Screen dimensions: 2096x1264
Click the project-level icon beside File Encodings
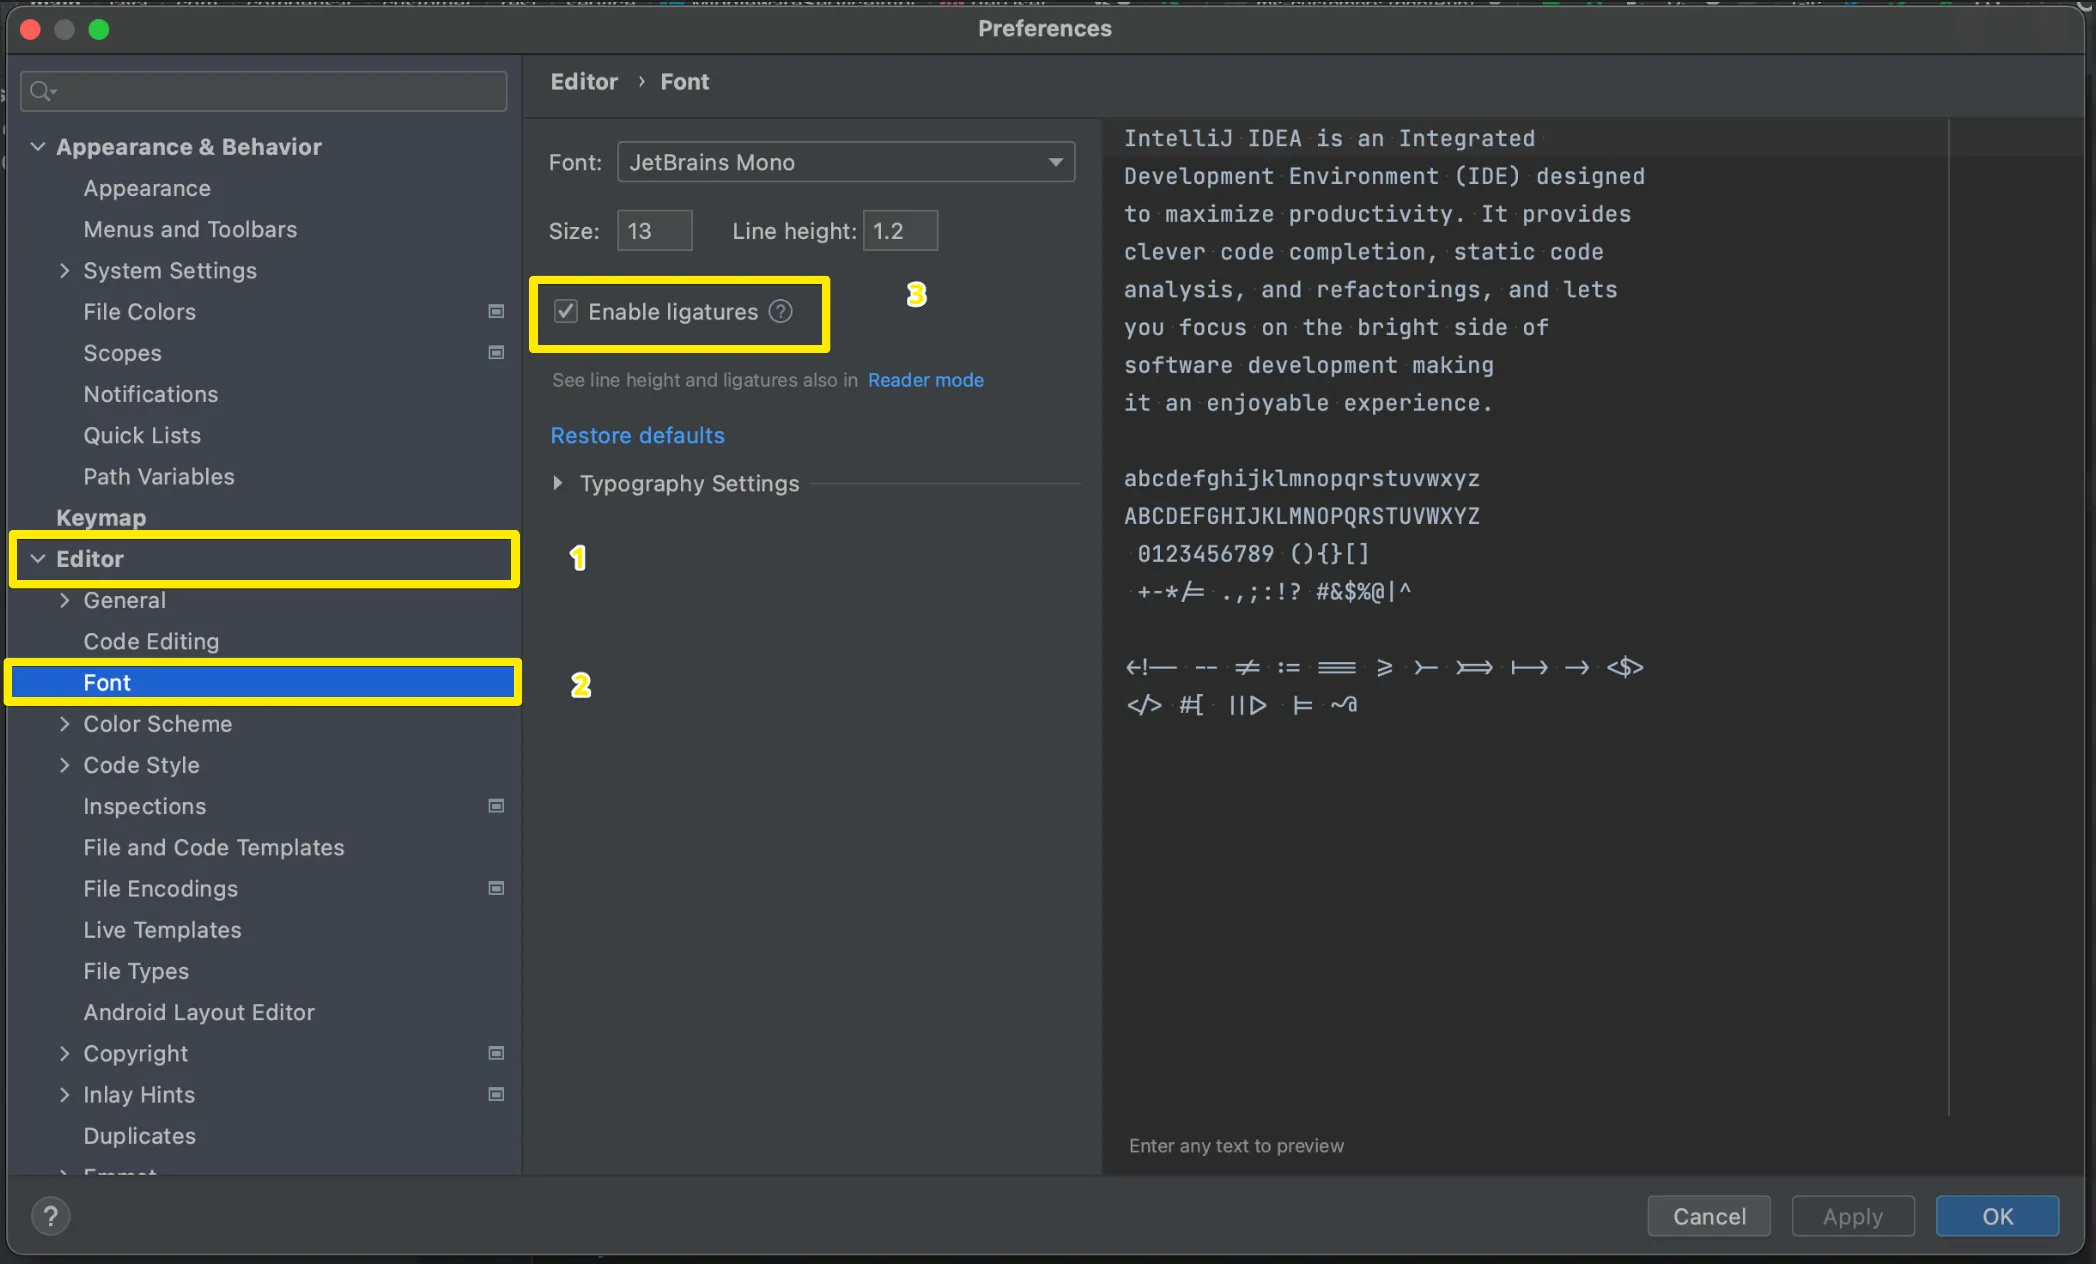click(495, 888)
